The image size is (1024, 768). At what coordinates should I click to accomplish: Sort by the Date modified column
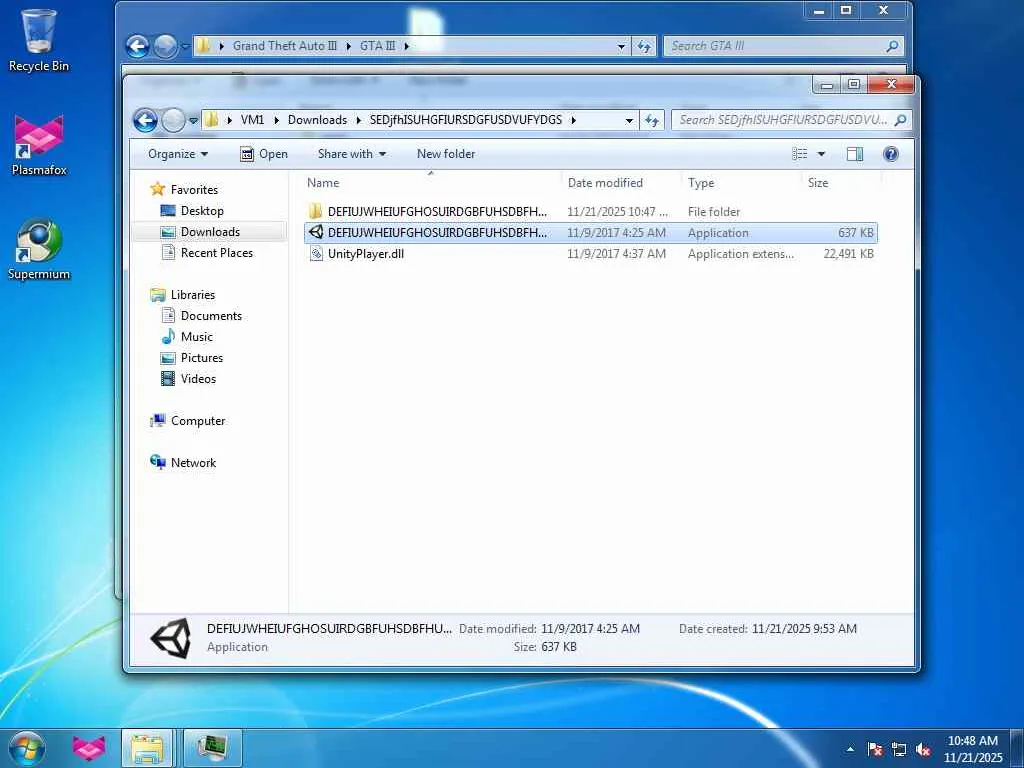click(x=620, y=183)
